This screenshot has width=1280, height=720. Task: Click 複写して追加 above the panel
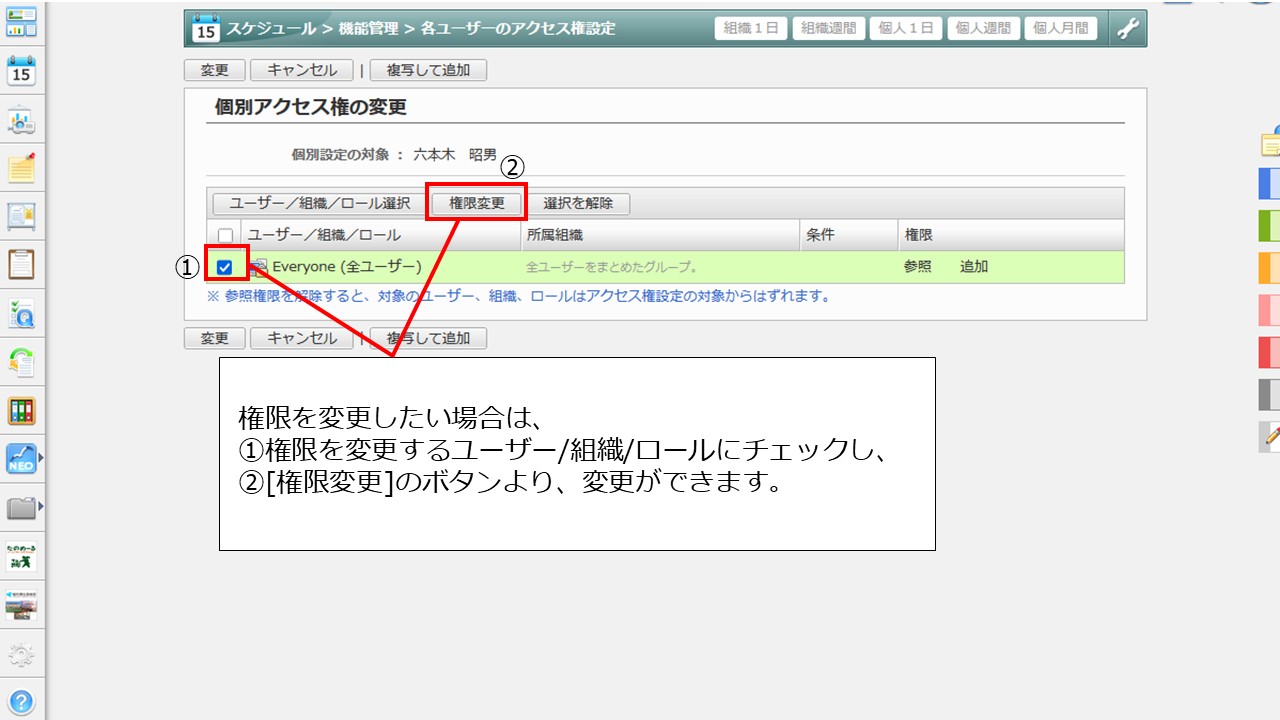pyautogui.click(x=428, y=70)
